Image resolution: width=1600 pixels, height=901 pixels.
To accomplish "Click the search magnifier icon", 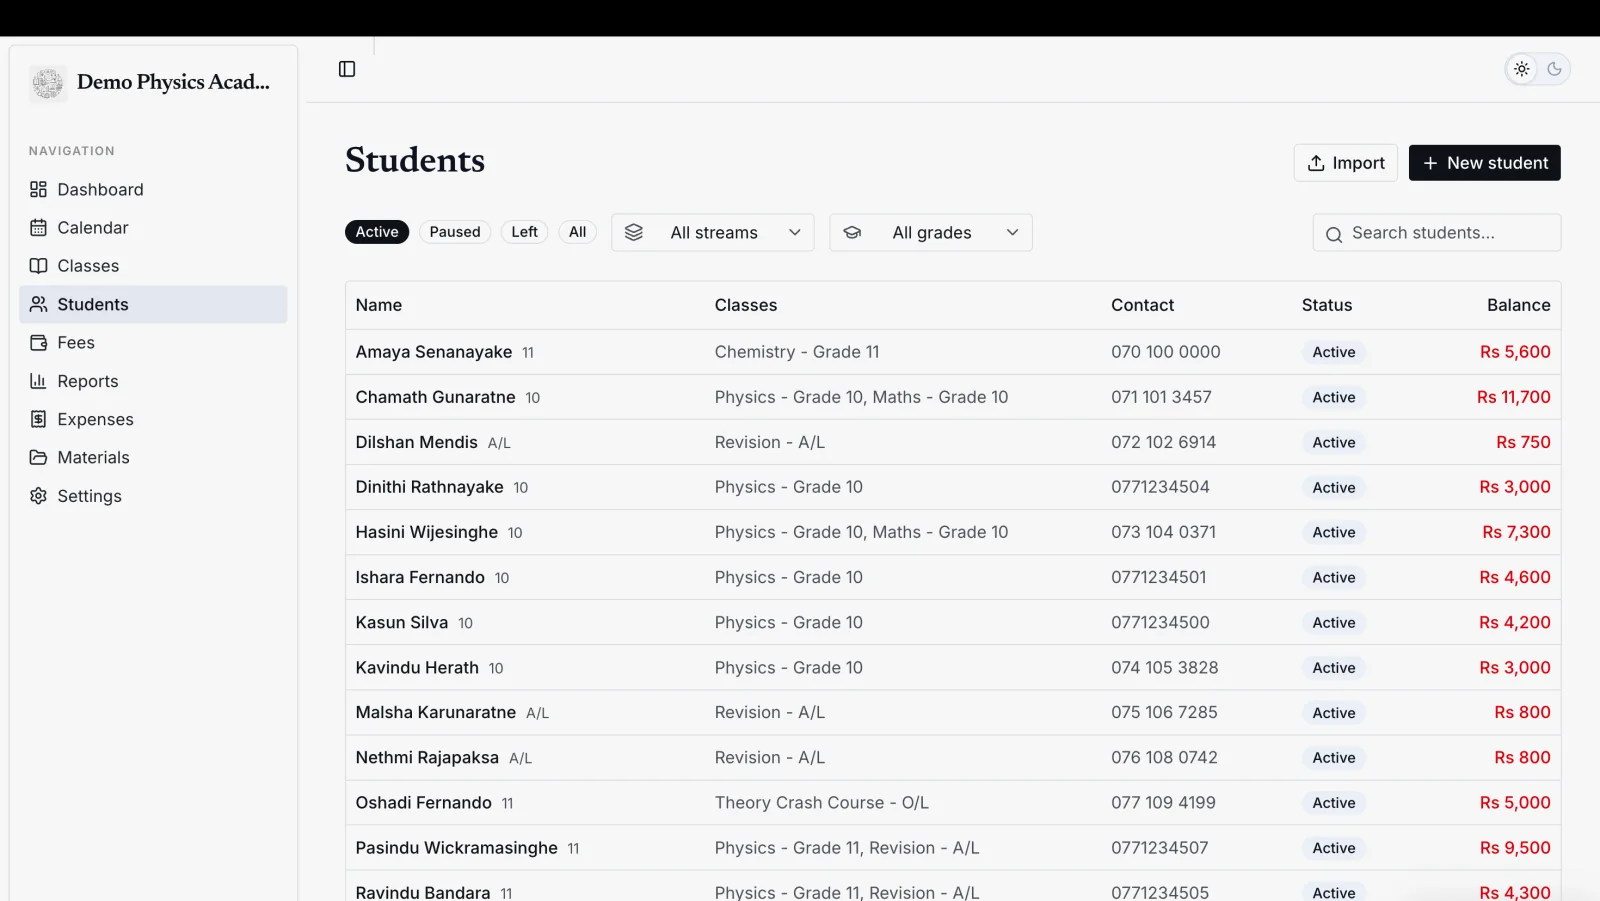I will (x=1333, y=234).
